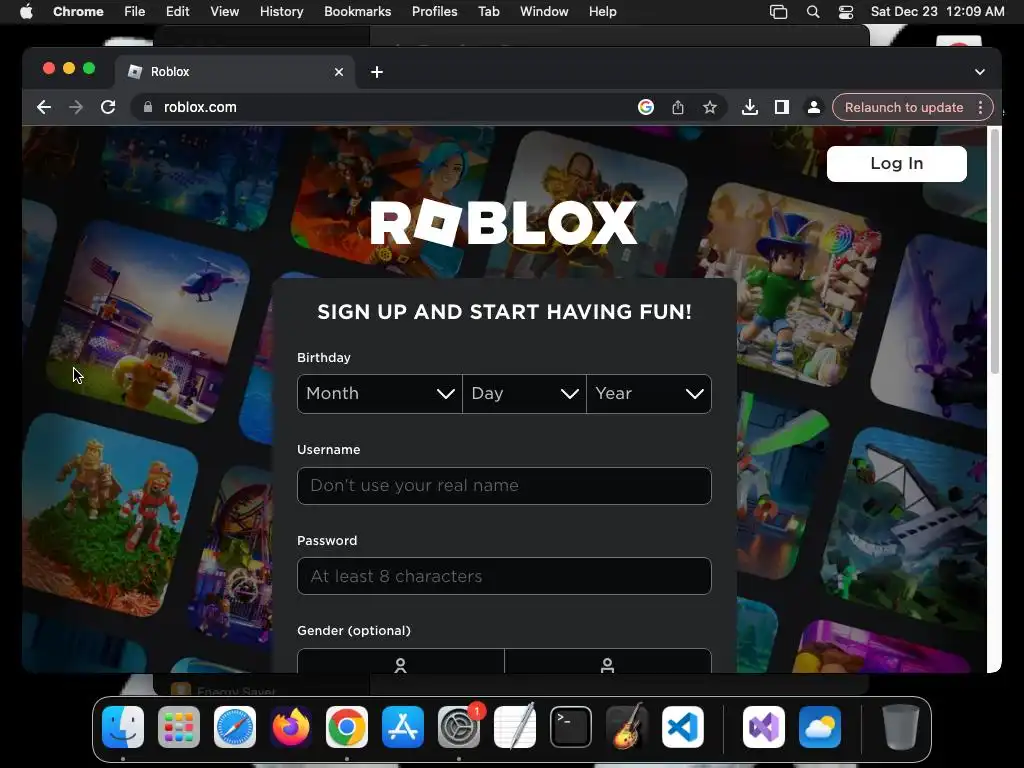
Task: Toggle the Chrome side panel
Action: 782,107
